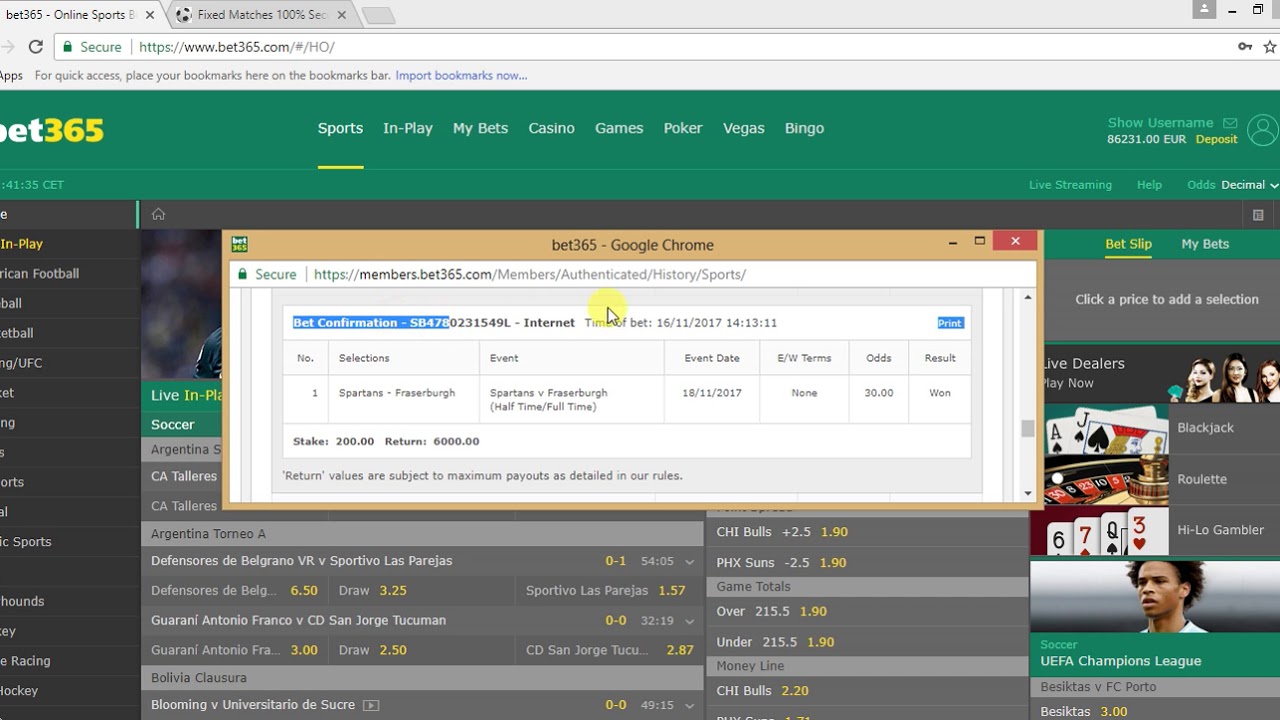The image size is (1280, 720).
Task: Click the 86231.00 EUR account balance
Action: coord(1147,139)
